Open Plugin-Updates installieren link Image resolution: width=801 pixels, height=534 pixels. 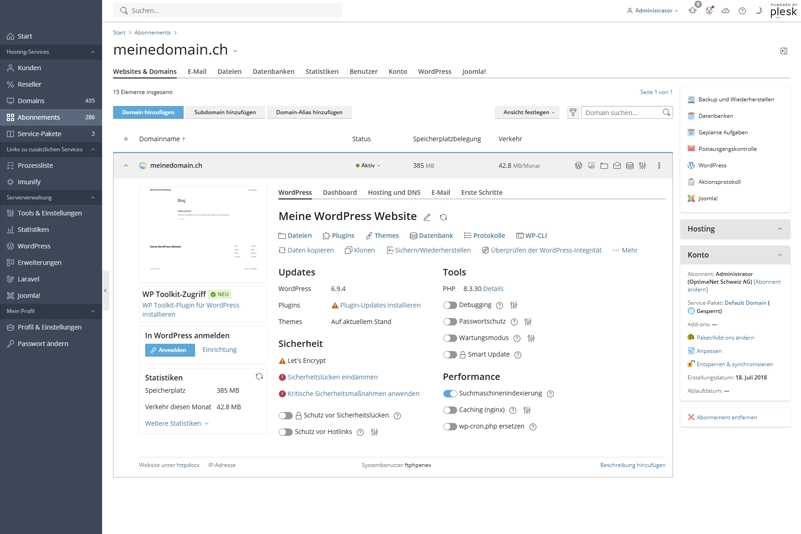coord(380,306)
